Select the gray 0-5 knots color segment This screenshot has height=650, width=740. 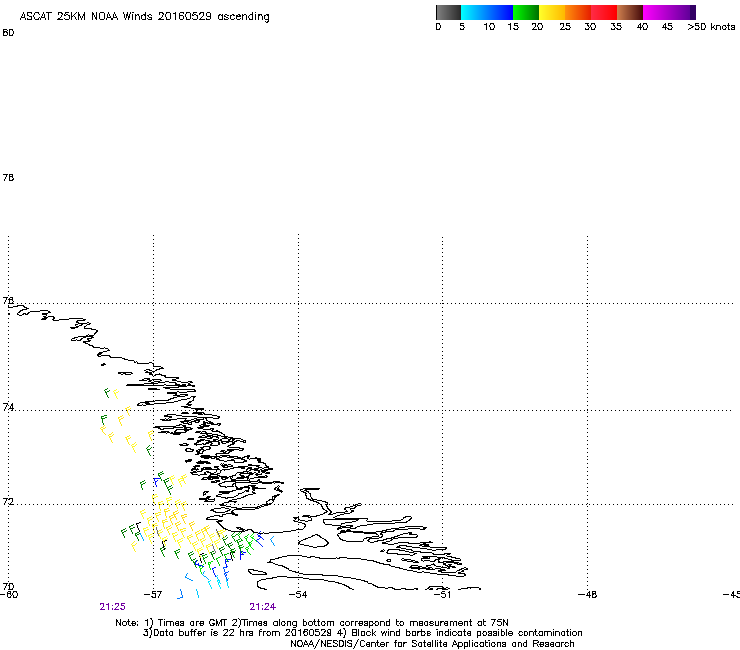tap(448, 12)
